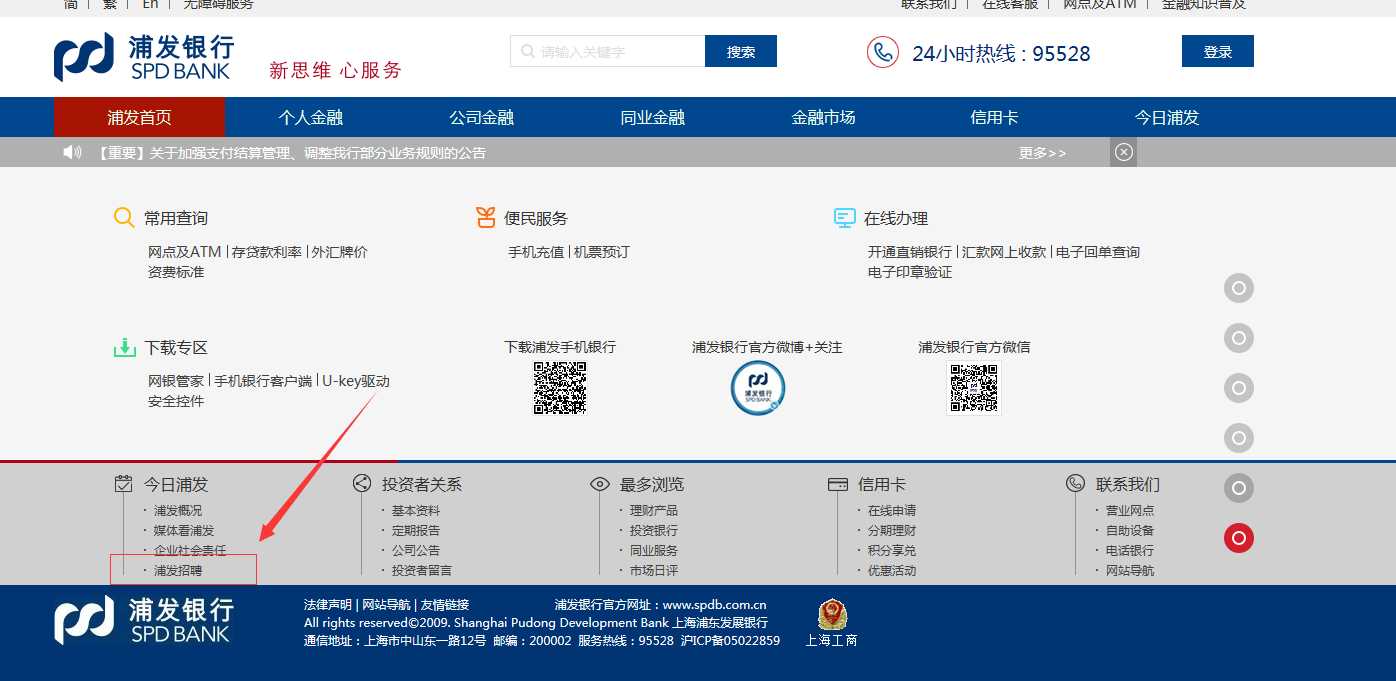Click the 资费标准 link
The width and height of the screenshot is (1396, 681).
tap(176, 272)
